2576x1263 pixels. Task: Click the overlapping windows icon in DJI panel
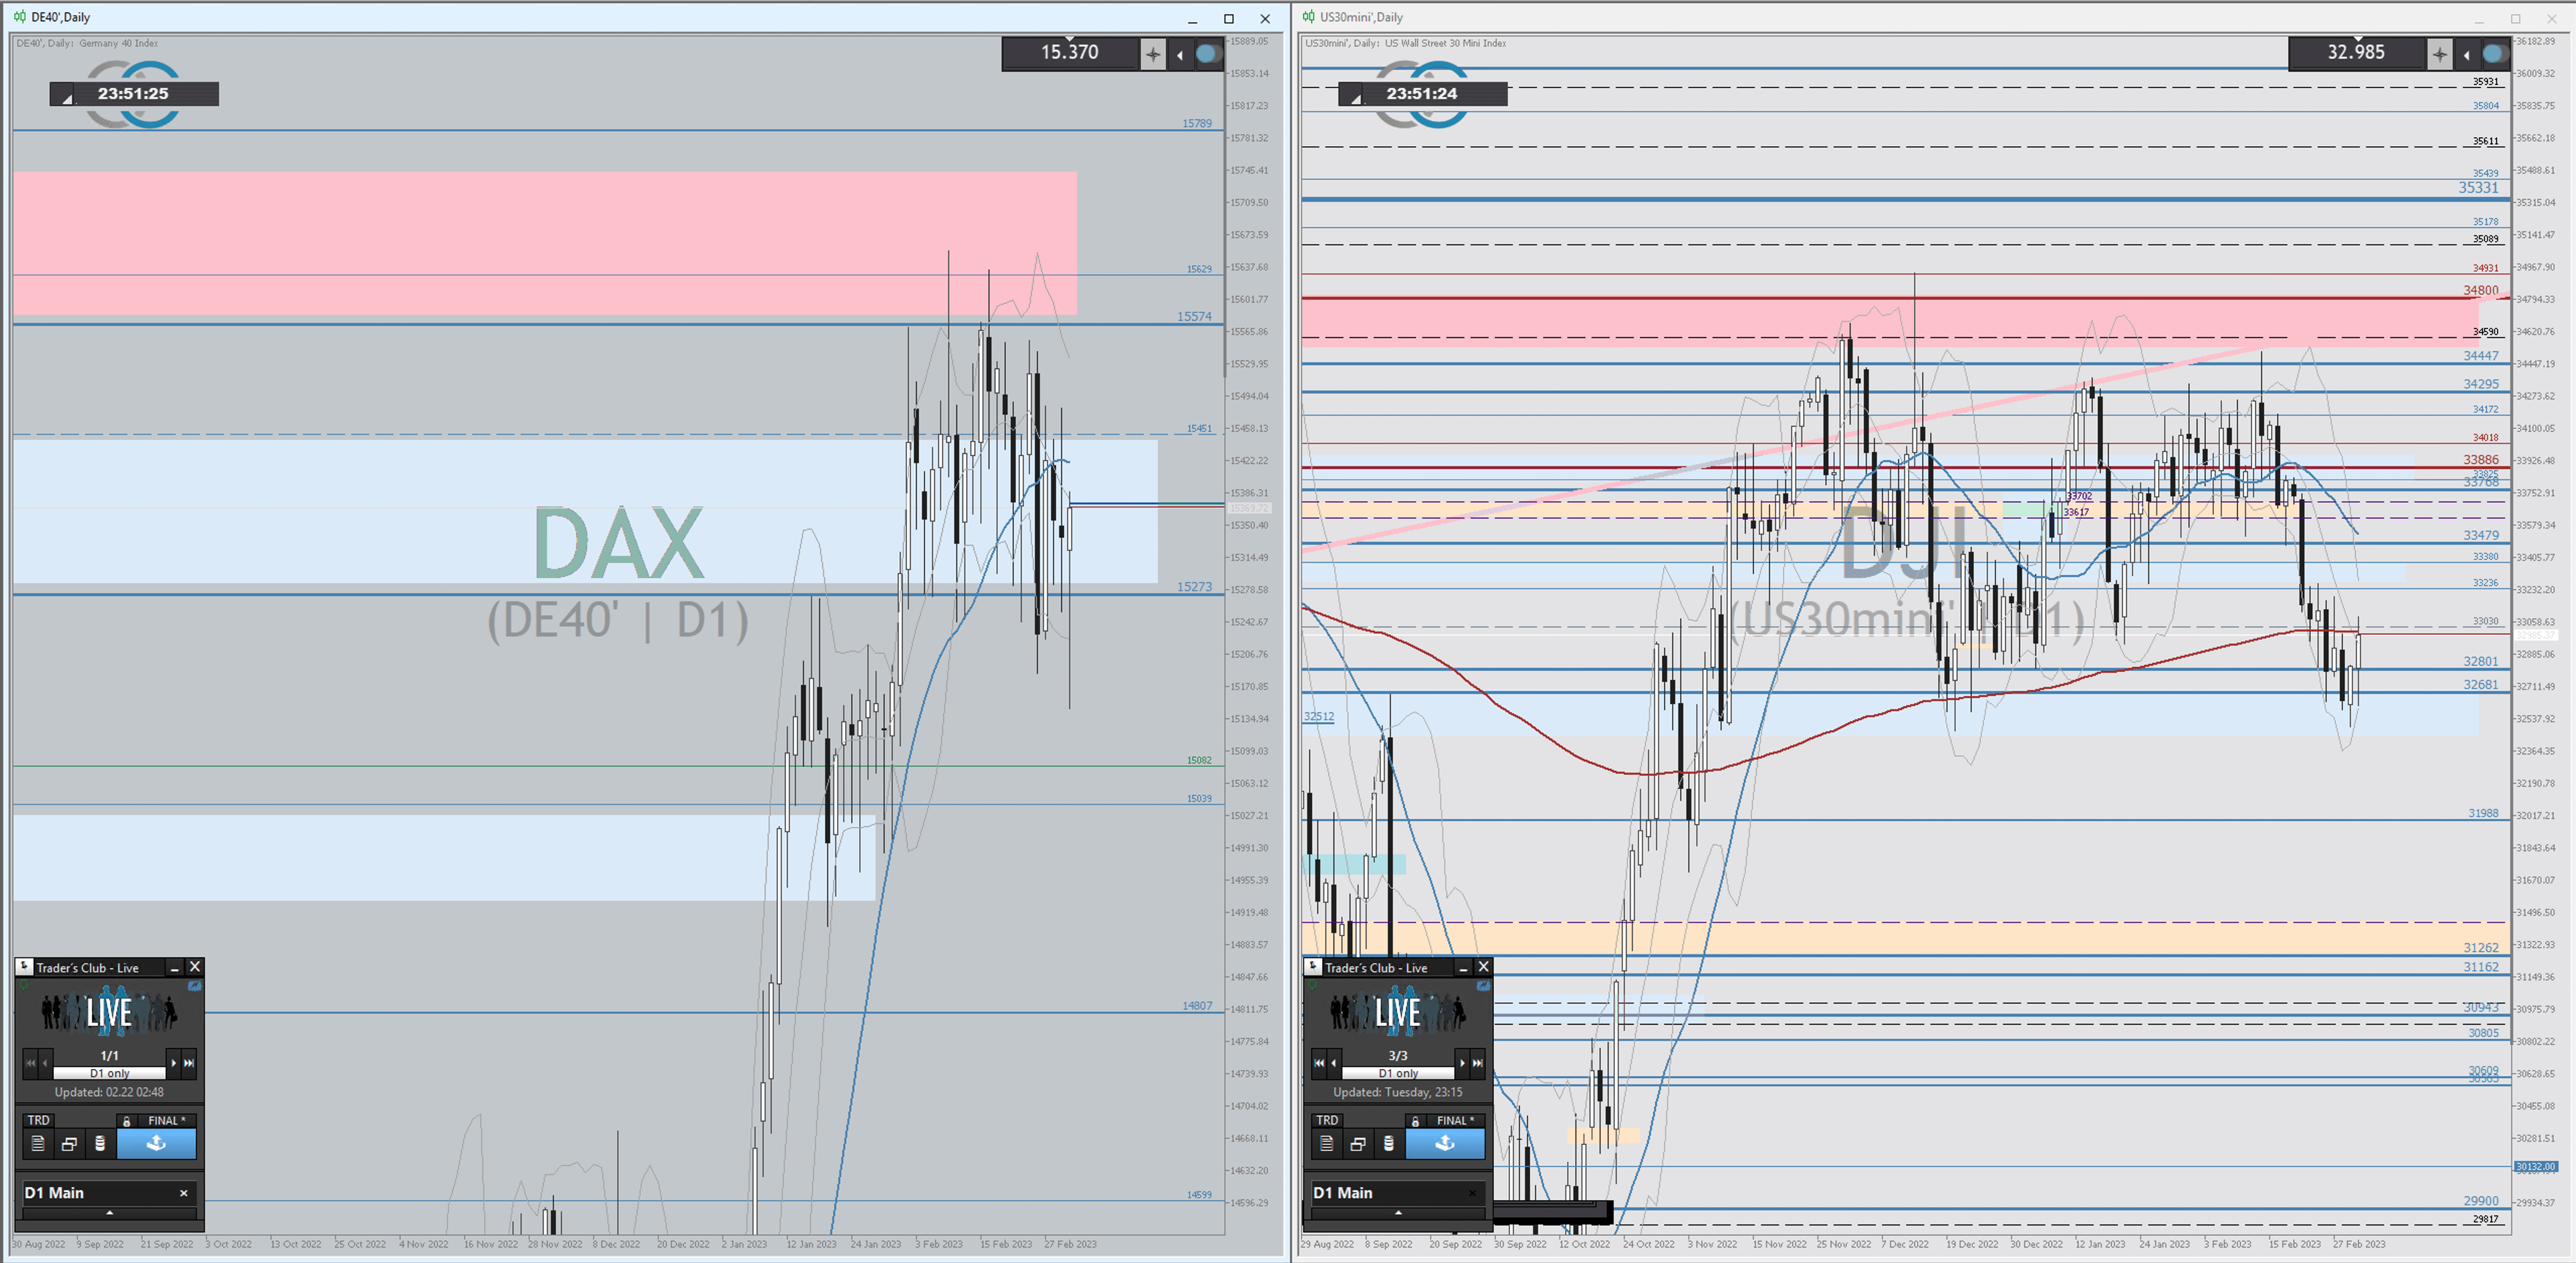coord(1358,1144)
